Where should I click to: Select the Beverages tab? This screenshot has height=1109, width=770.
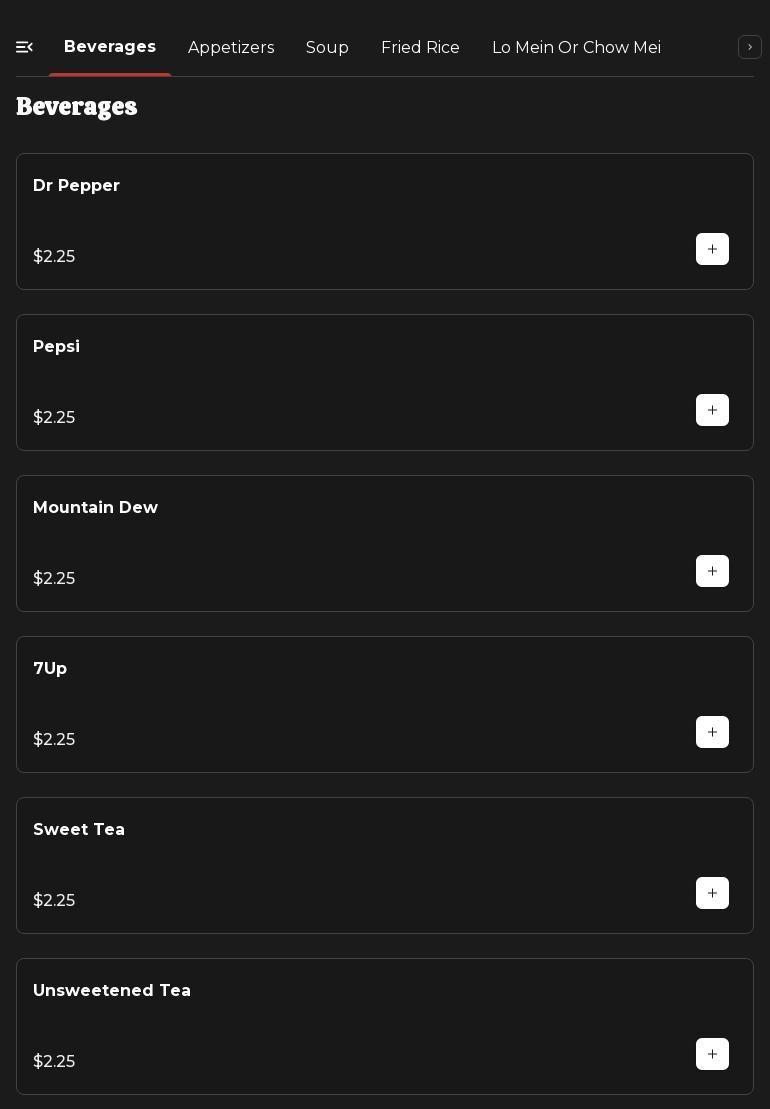(x=110, y=47)
